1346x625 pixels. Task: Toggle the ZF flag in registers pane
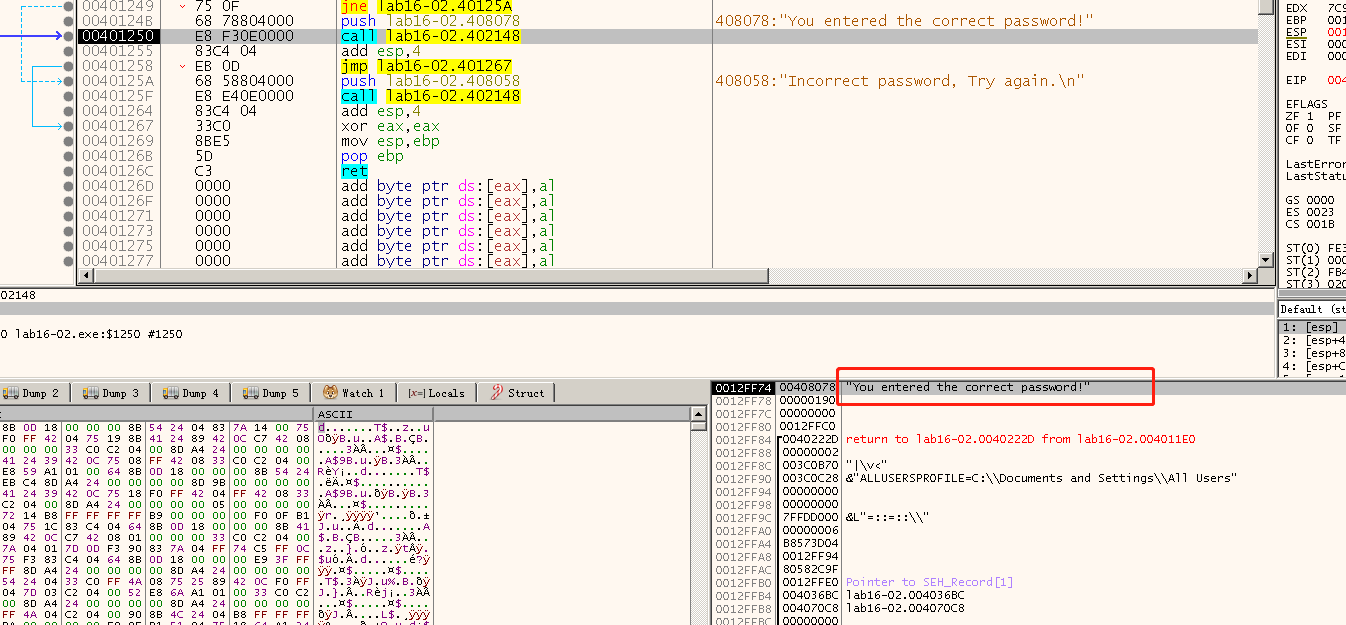(x=1291, y=115)
